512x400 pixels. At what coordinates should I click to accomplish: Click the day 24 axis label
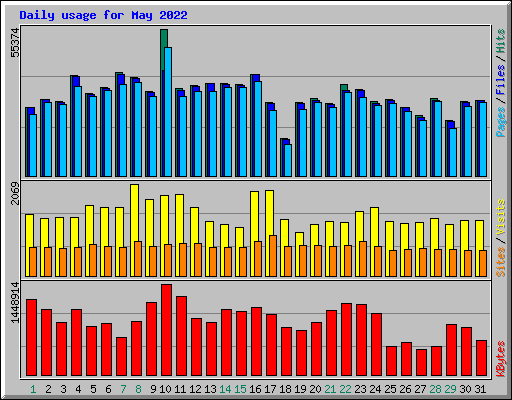[x=376, y=389]
